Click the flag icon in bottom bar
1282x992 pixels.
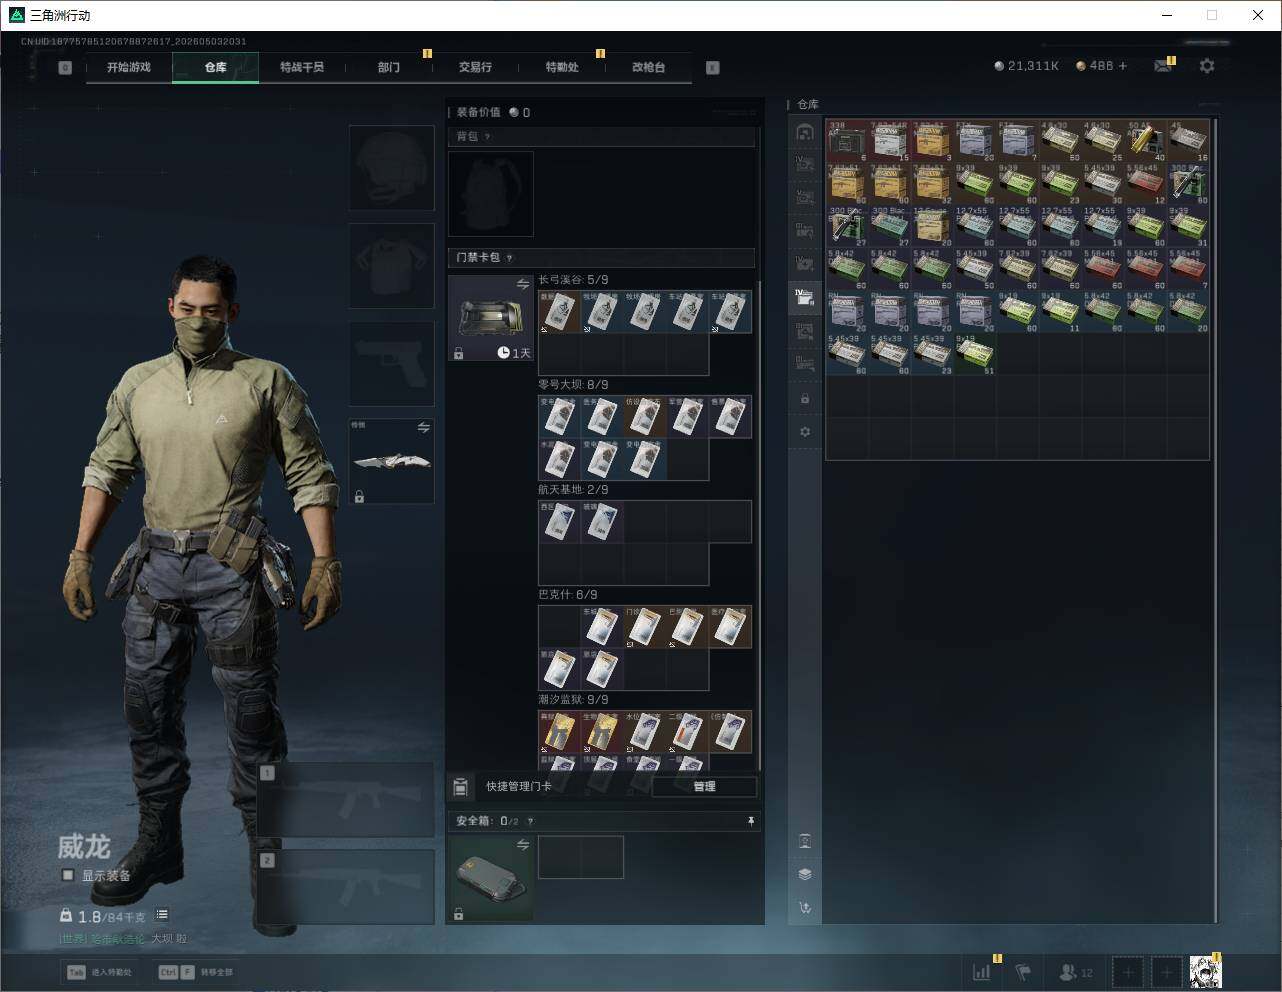(x=1023, y=971)
